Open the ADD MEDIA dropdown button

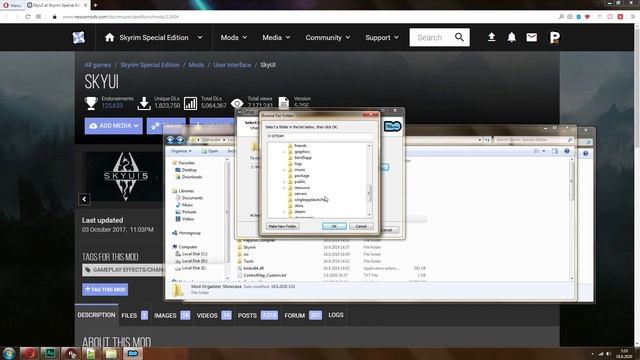[x=113, y=126]
